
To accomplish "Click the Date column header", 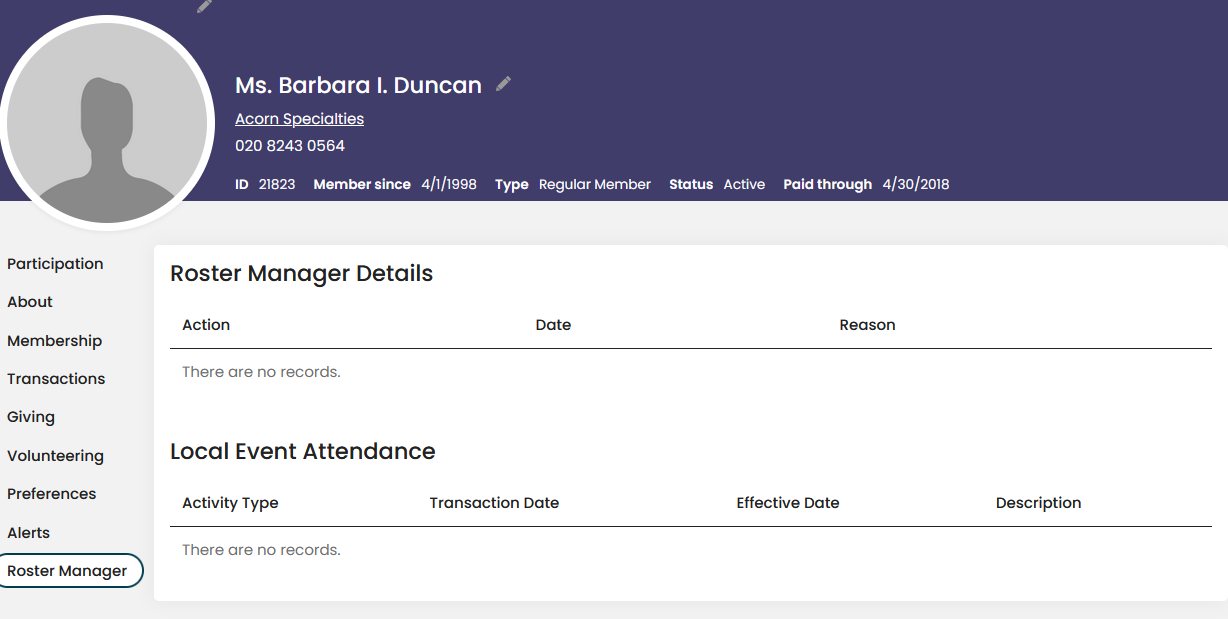I will click(x=553, y=325).
